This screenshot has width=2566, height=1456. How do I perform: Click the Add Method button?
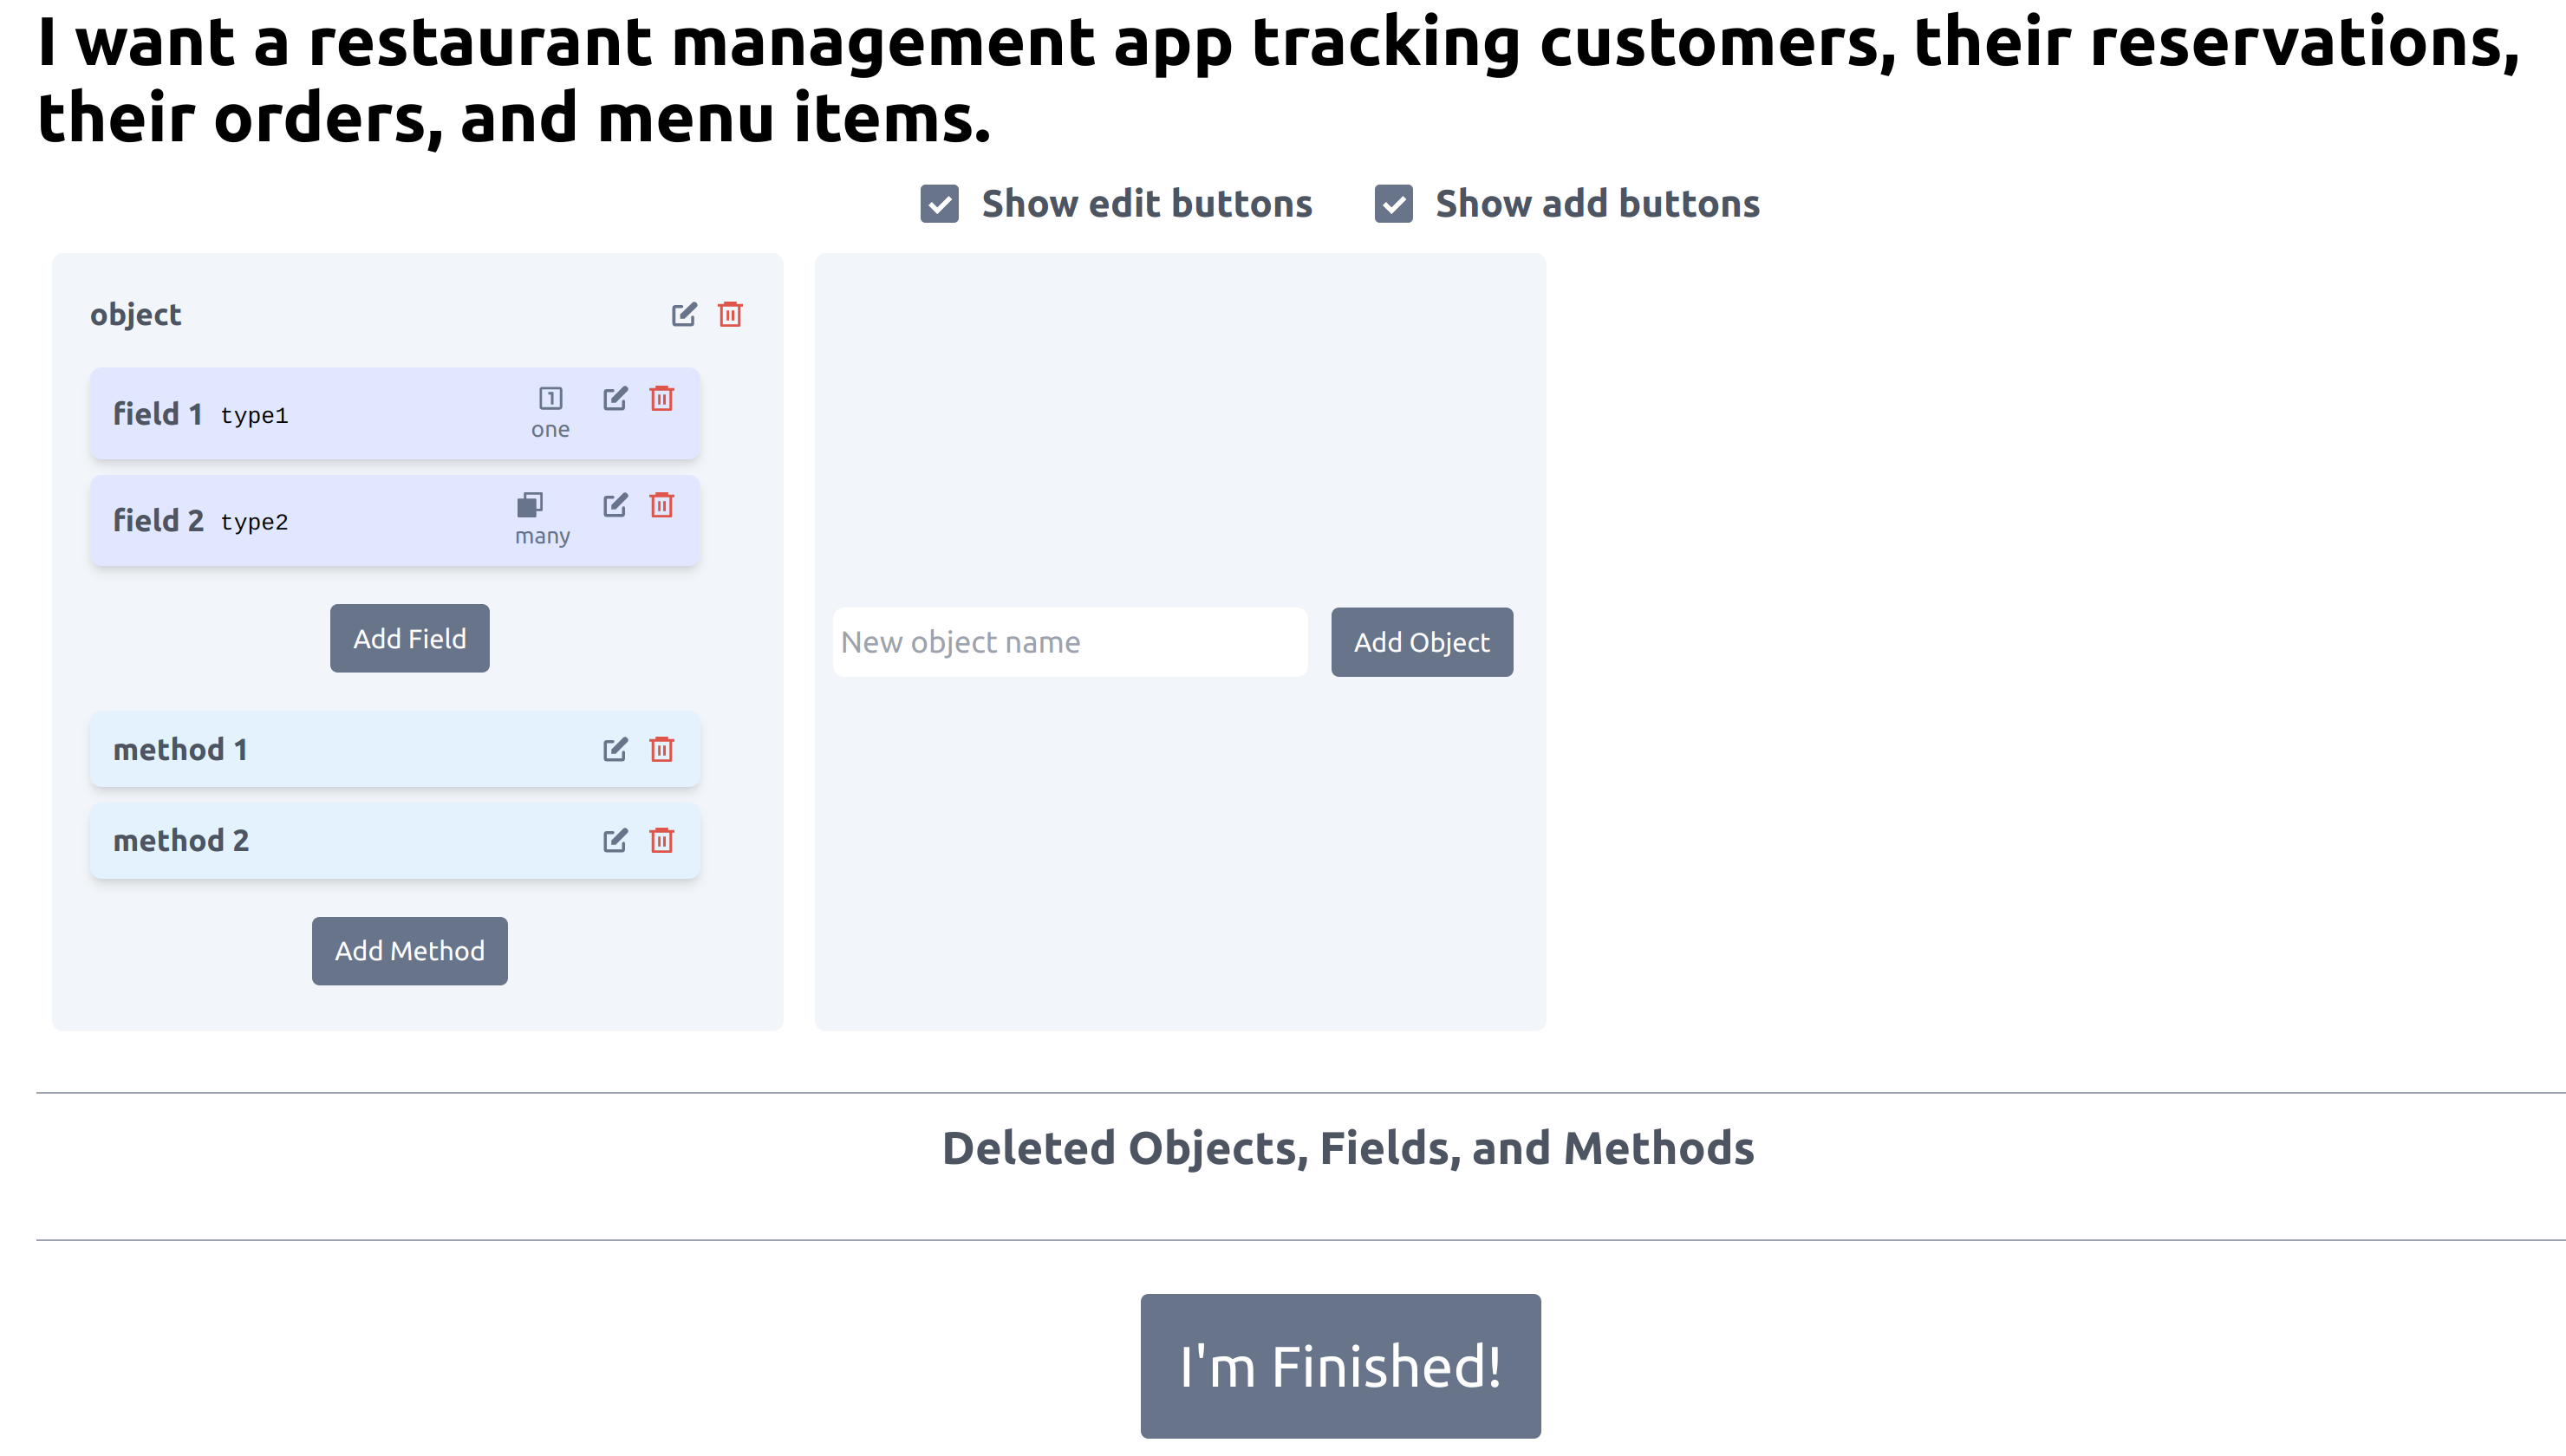410,952
